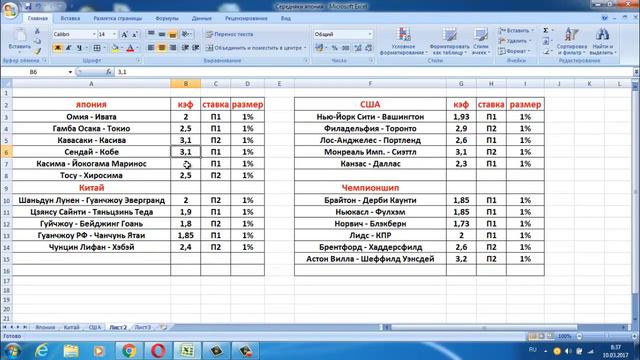This screenshot has height=360, width=640.
Task: Click the Clear eraser icon
Action: (x=546, y=51)
